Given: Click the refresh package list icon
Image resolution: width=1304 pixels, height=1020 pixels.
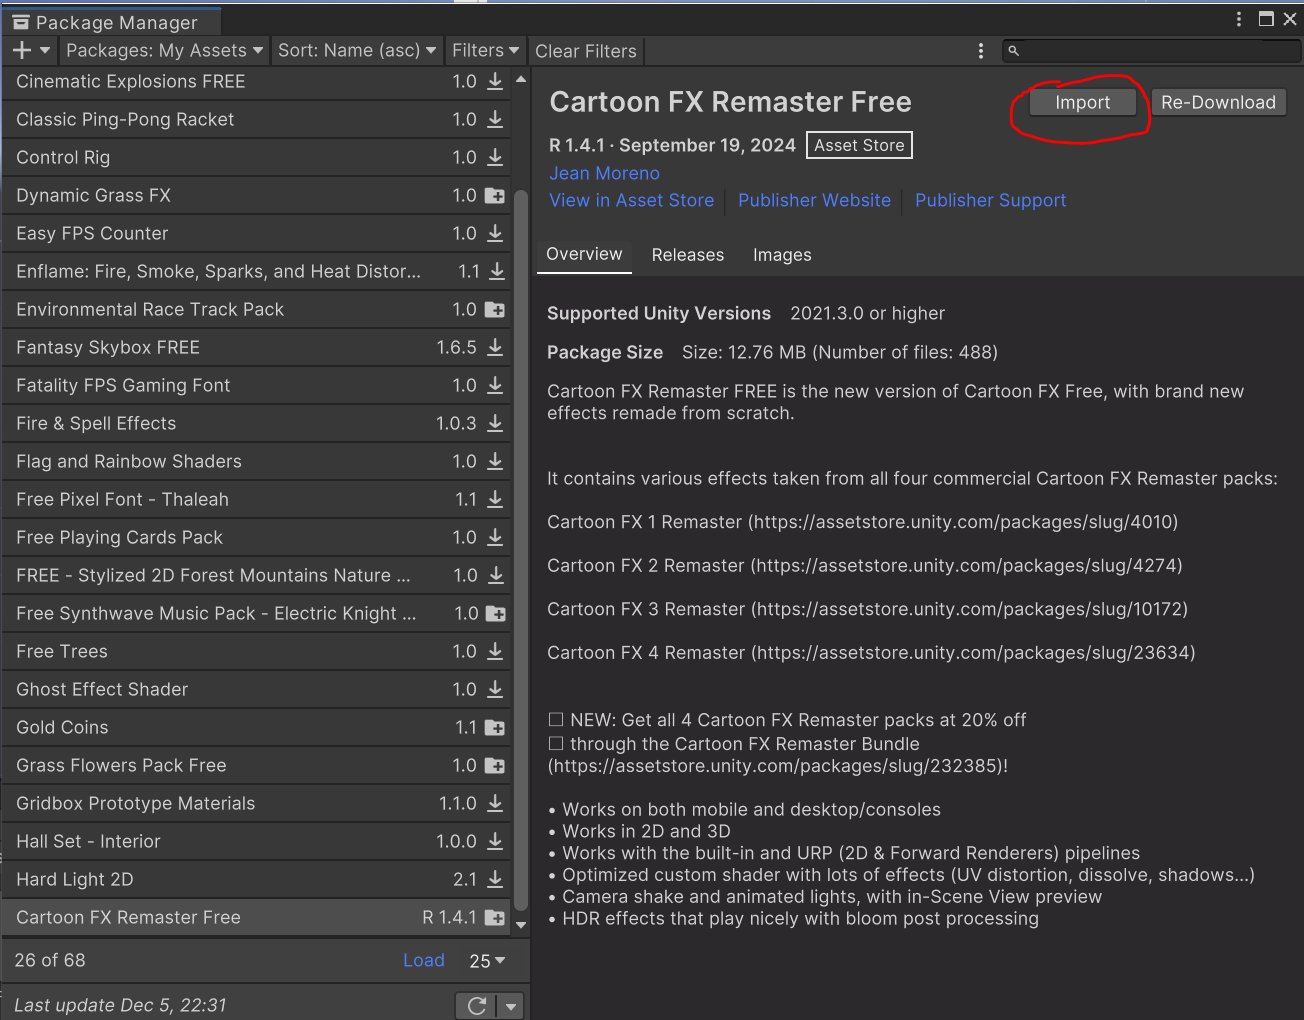Looking at the screenshot, I should click(x=477, y=1006).
